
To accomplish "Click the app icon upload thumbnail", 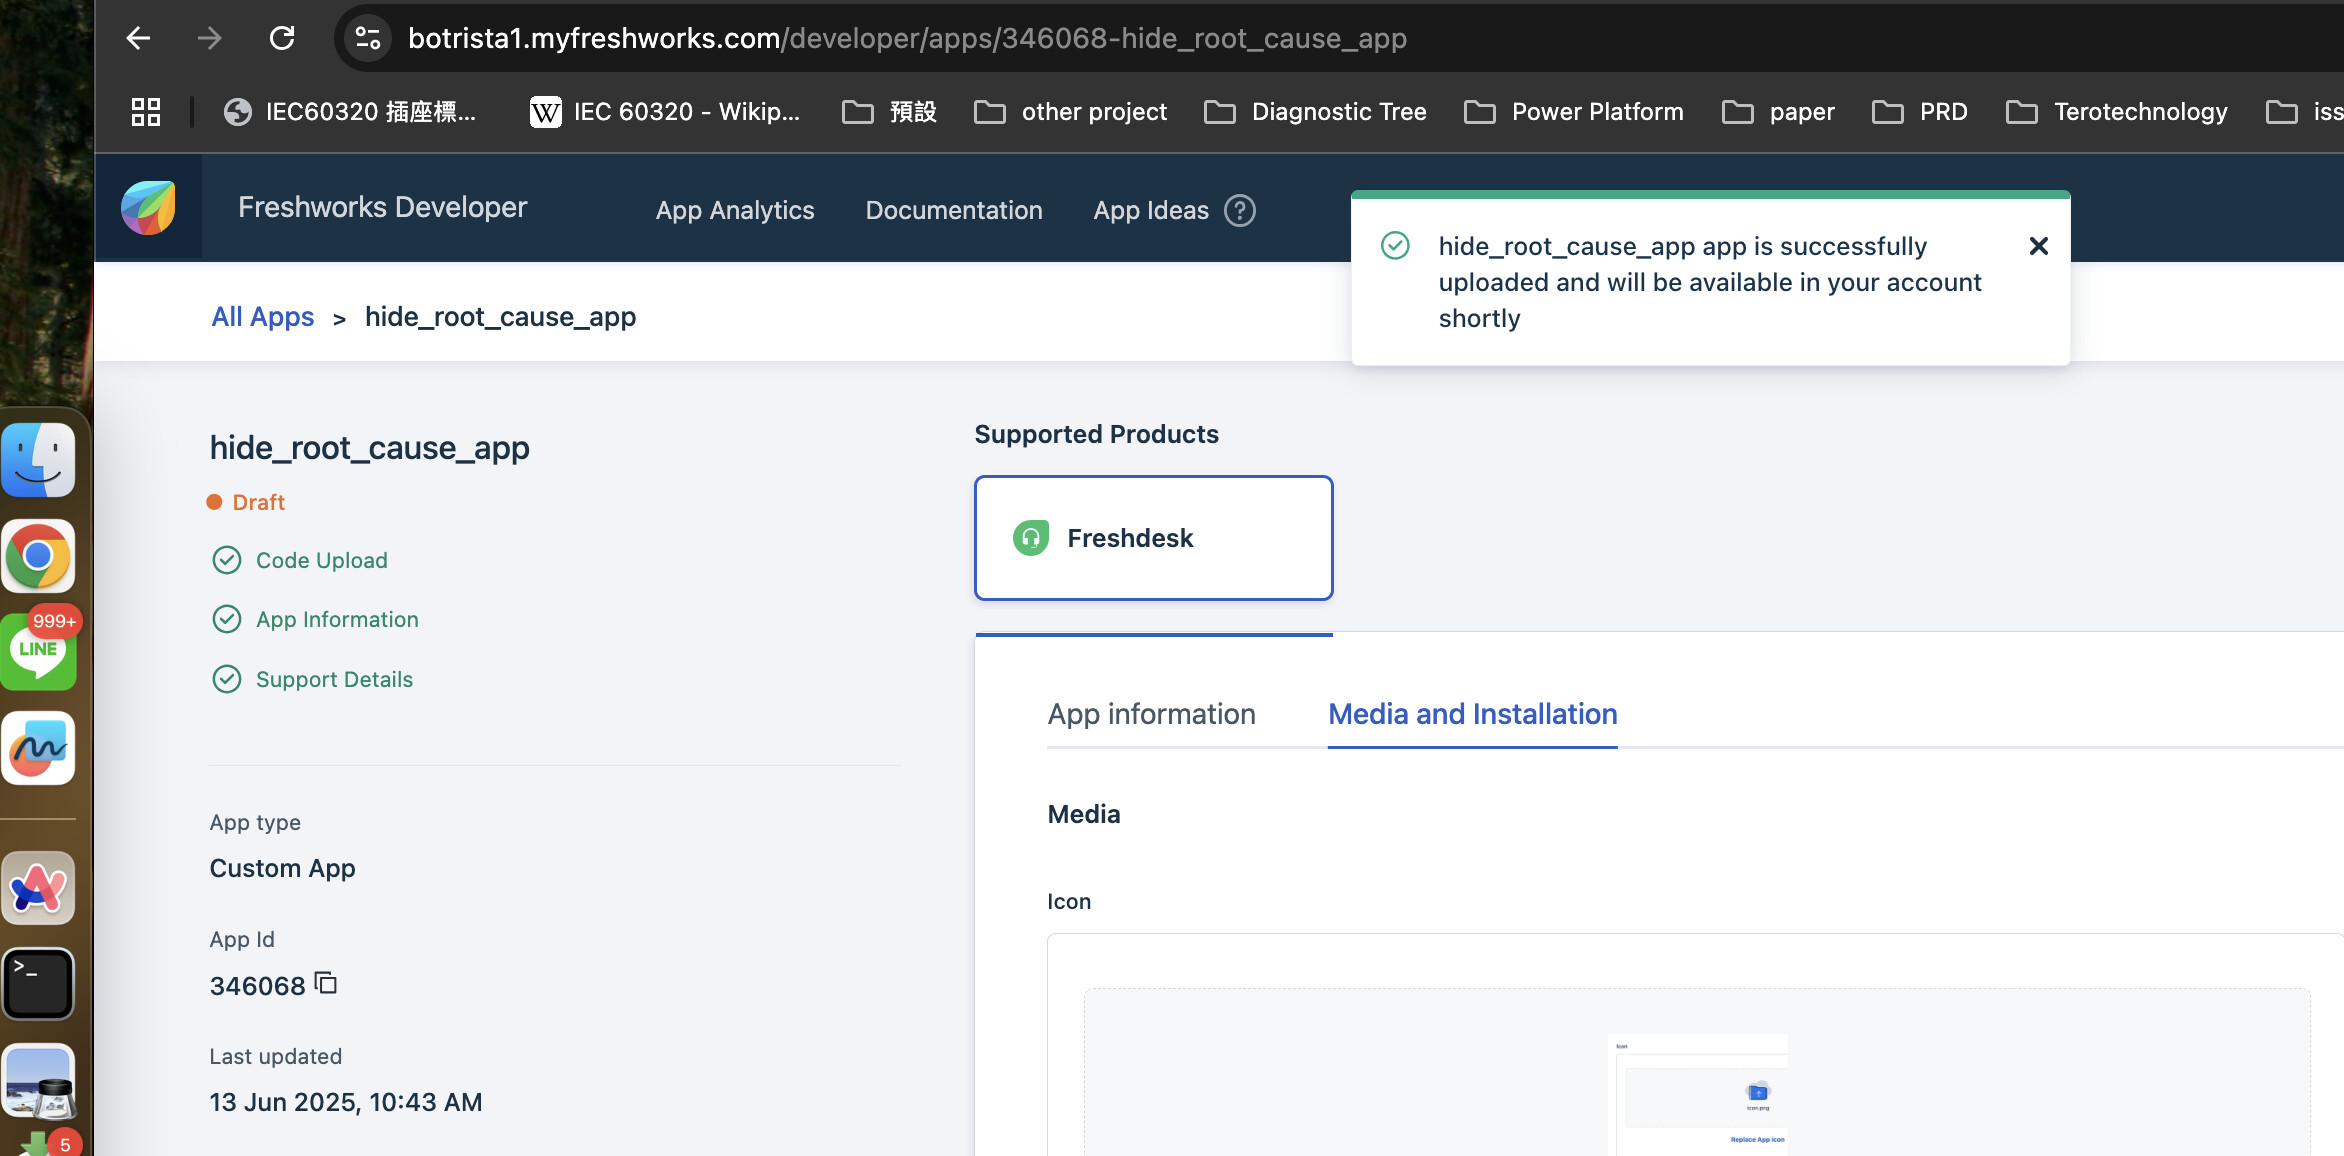I will click(1697, 1094).
